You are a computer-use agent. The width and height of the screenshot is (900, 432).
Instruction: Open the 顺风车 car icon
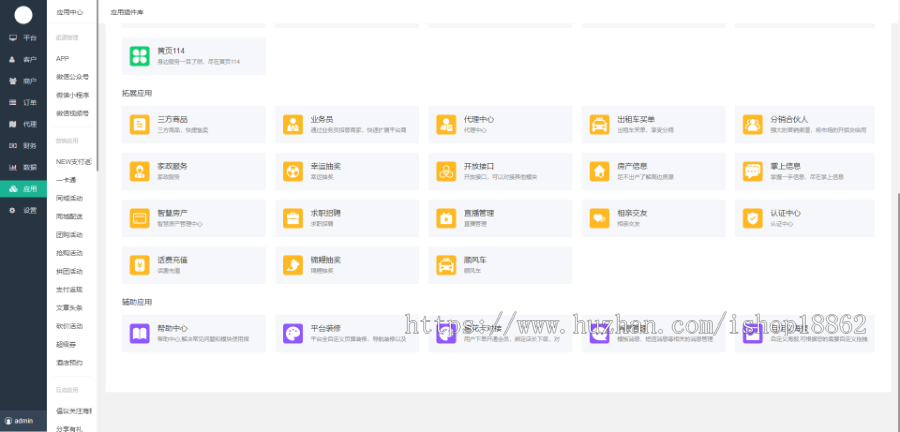(x=446, y=265)
